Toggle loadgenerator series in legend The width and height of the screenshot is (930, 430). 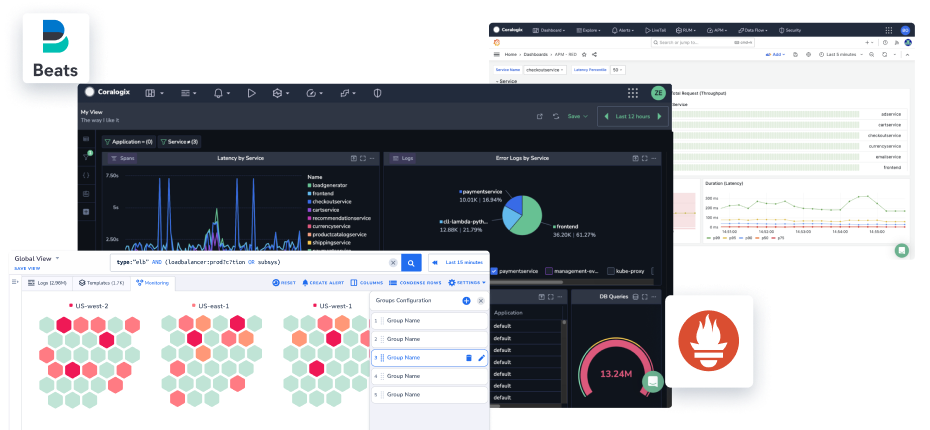pos(327,185)
